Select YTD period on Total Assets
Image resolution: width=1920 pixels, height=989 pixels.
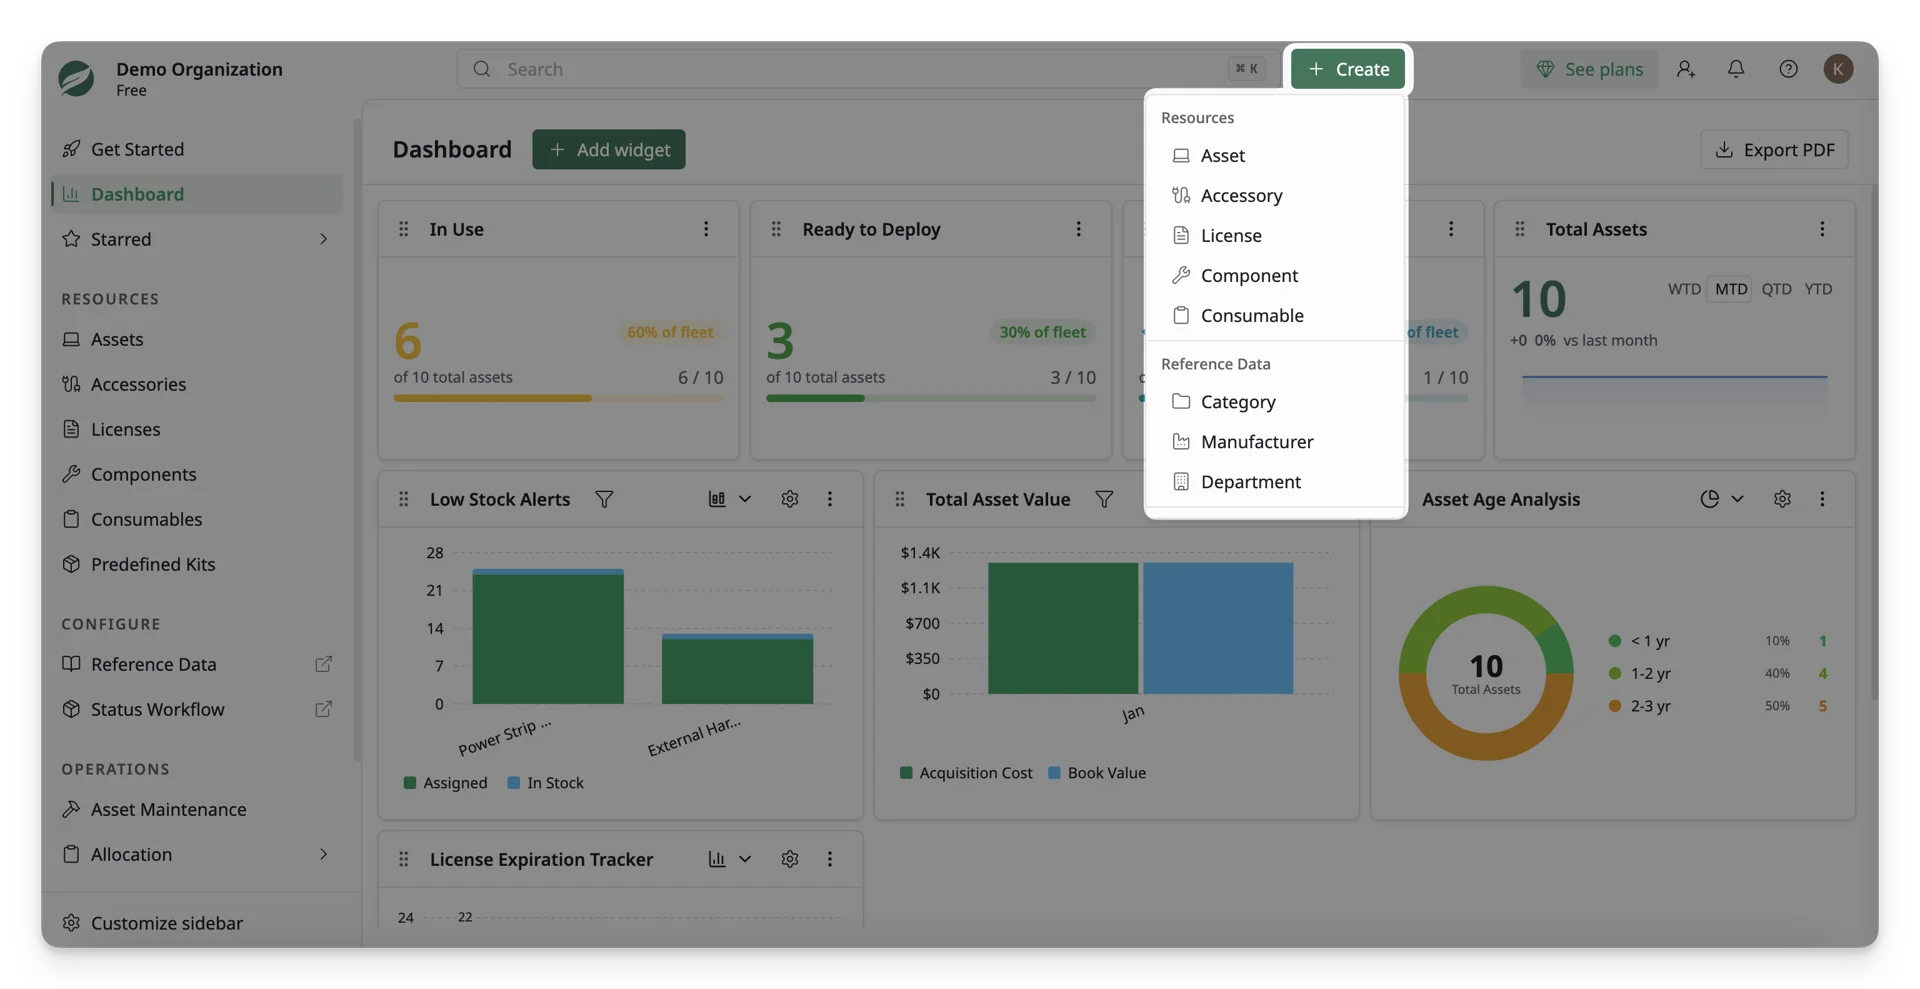[1818, 289]
